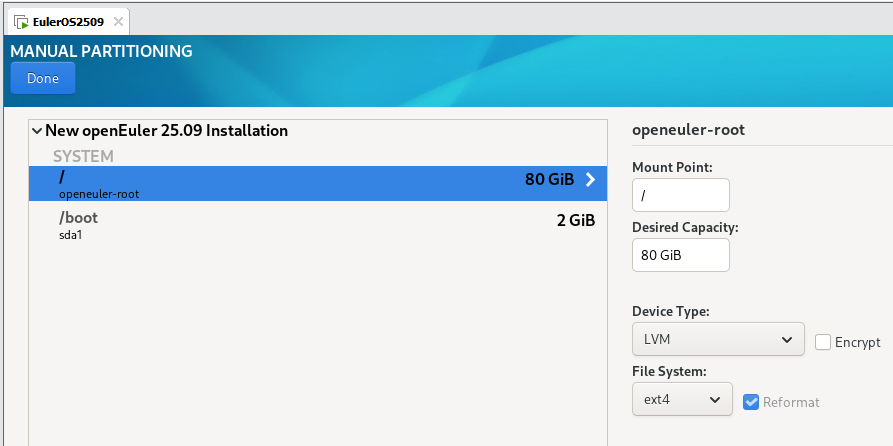Open the File System ext4 dropdown
The height and width of the screenshot is (446, 893).
(682, 399)
